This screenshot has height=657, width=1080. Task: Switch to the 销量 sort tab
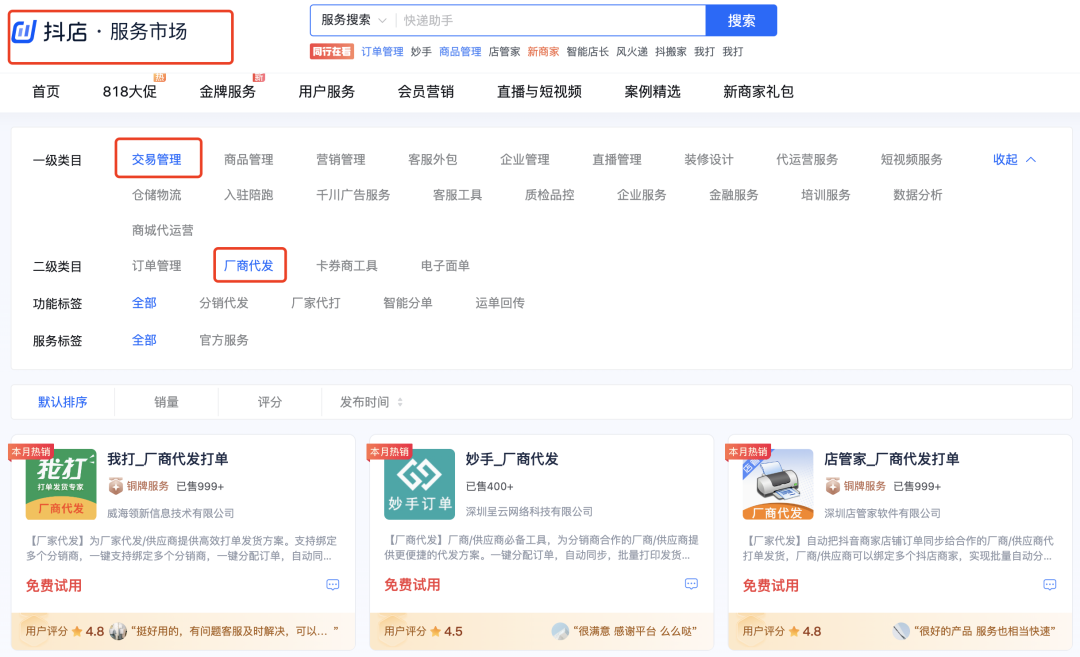168,401
